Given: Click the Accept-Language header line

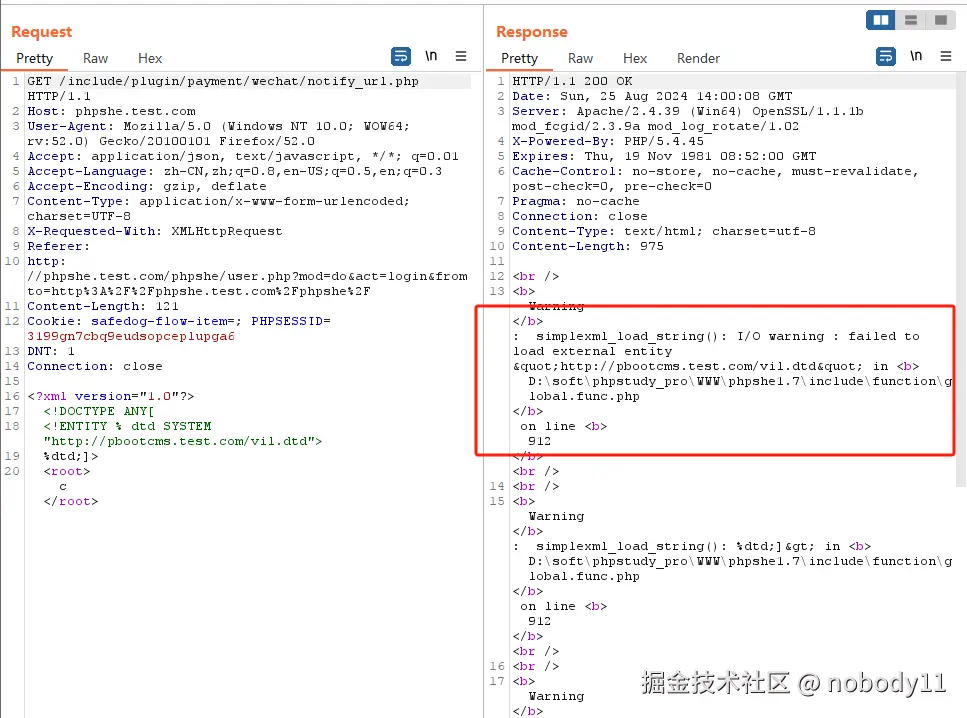Looking at the screenshot, I should 234,171.
